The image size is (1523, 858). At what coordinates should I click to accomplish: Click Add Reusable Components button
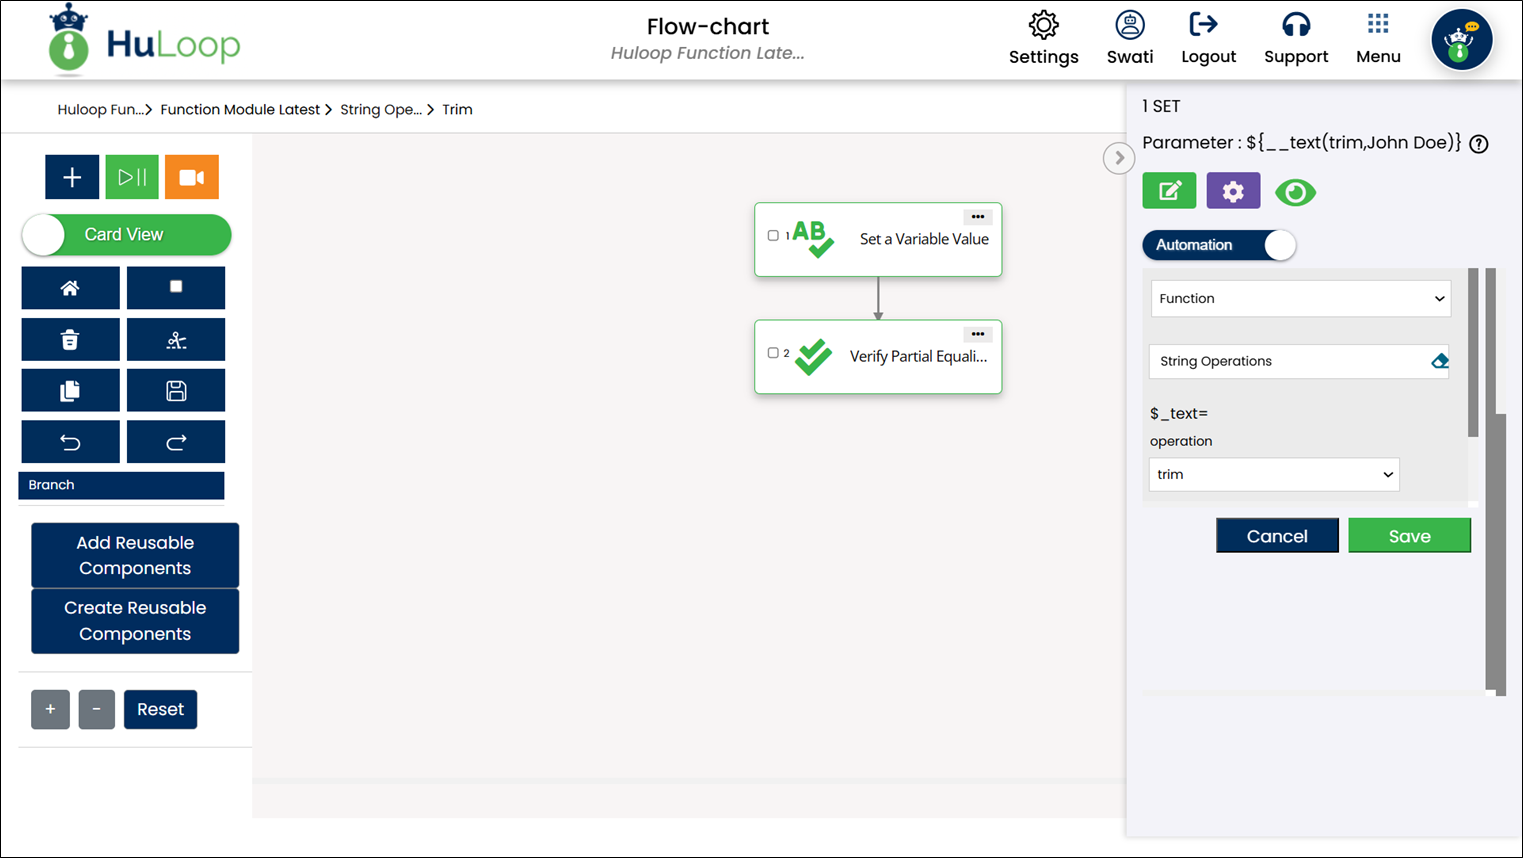(135, 555)
